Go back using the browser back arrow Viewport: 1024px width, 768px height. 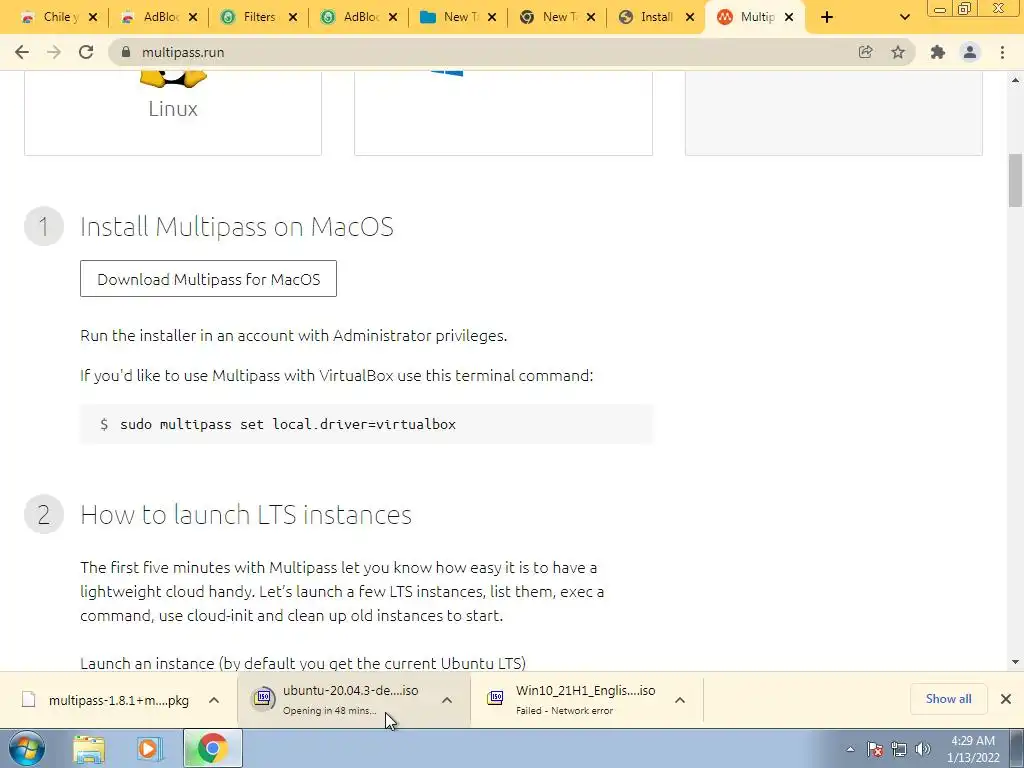pos(22,52)
